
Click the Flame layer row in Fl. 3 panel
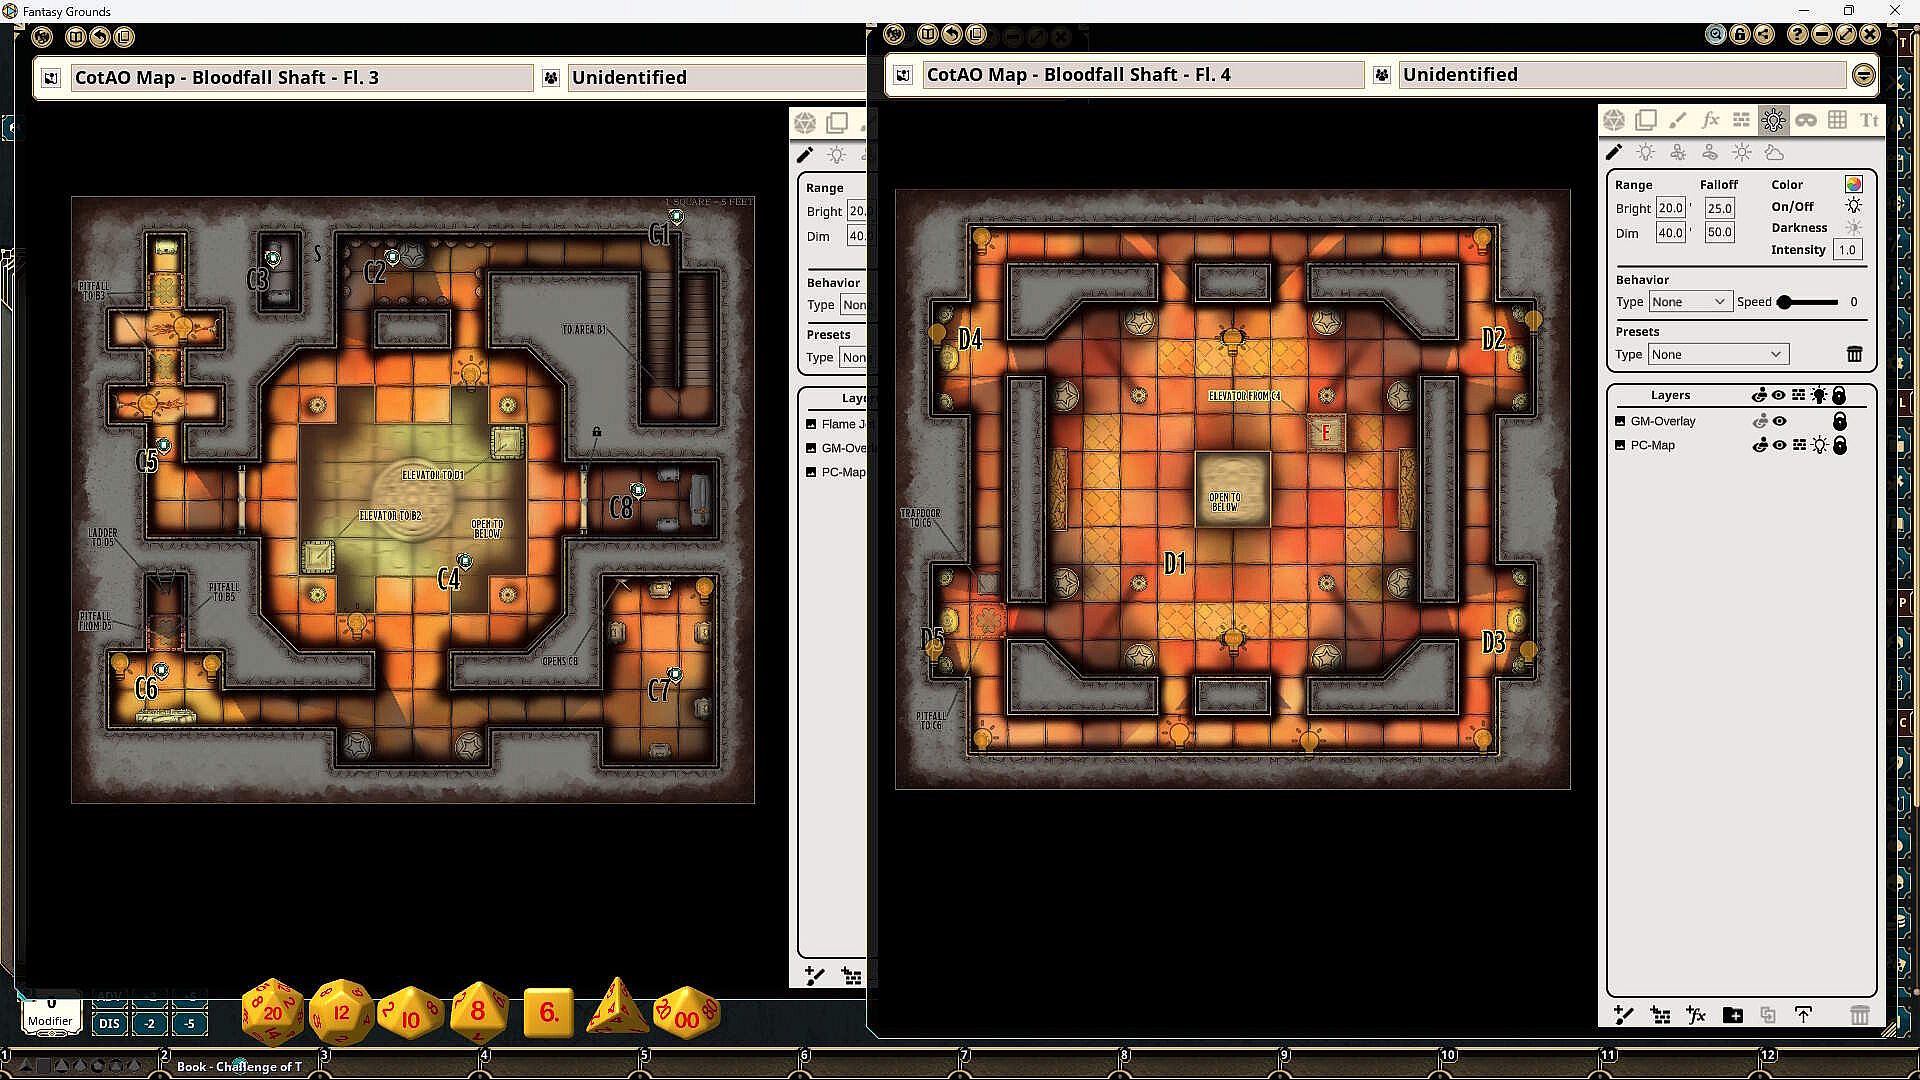pos(836,424)
